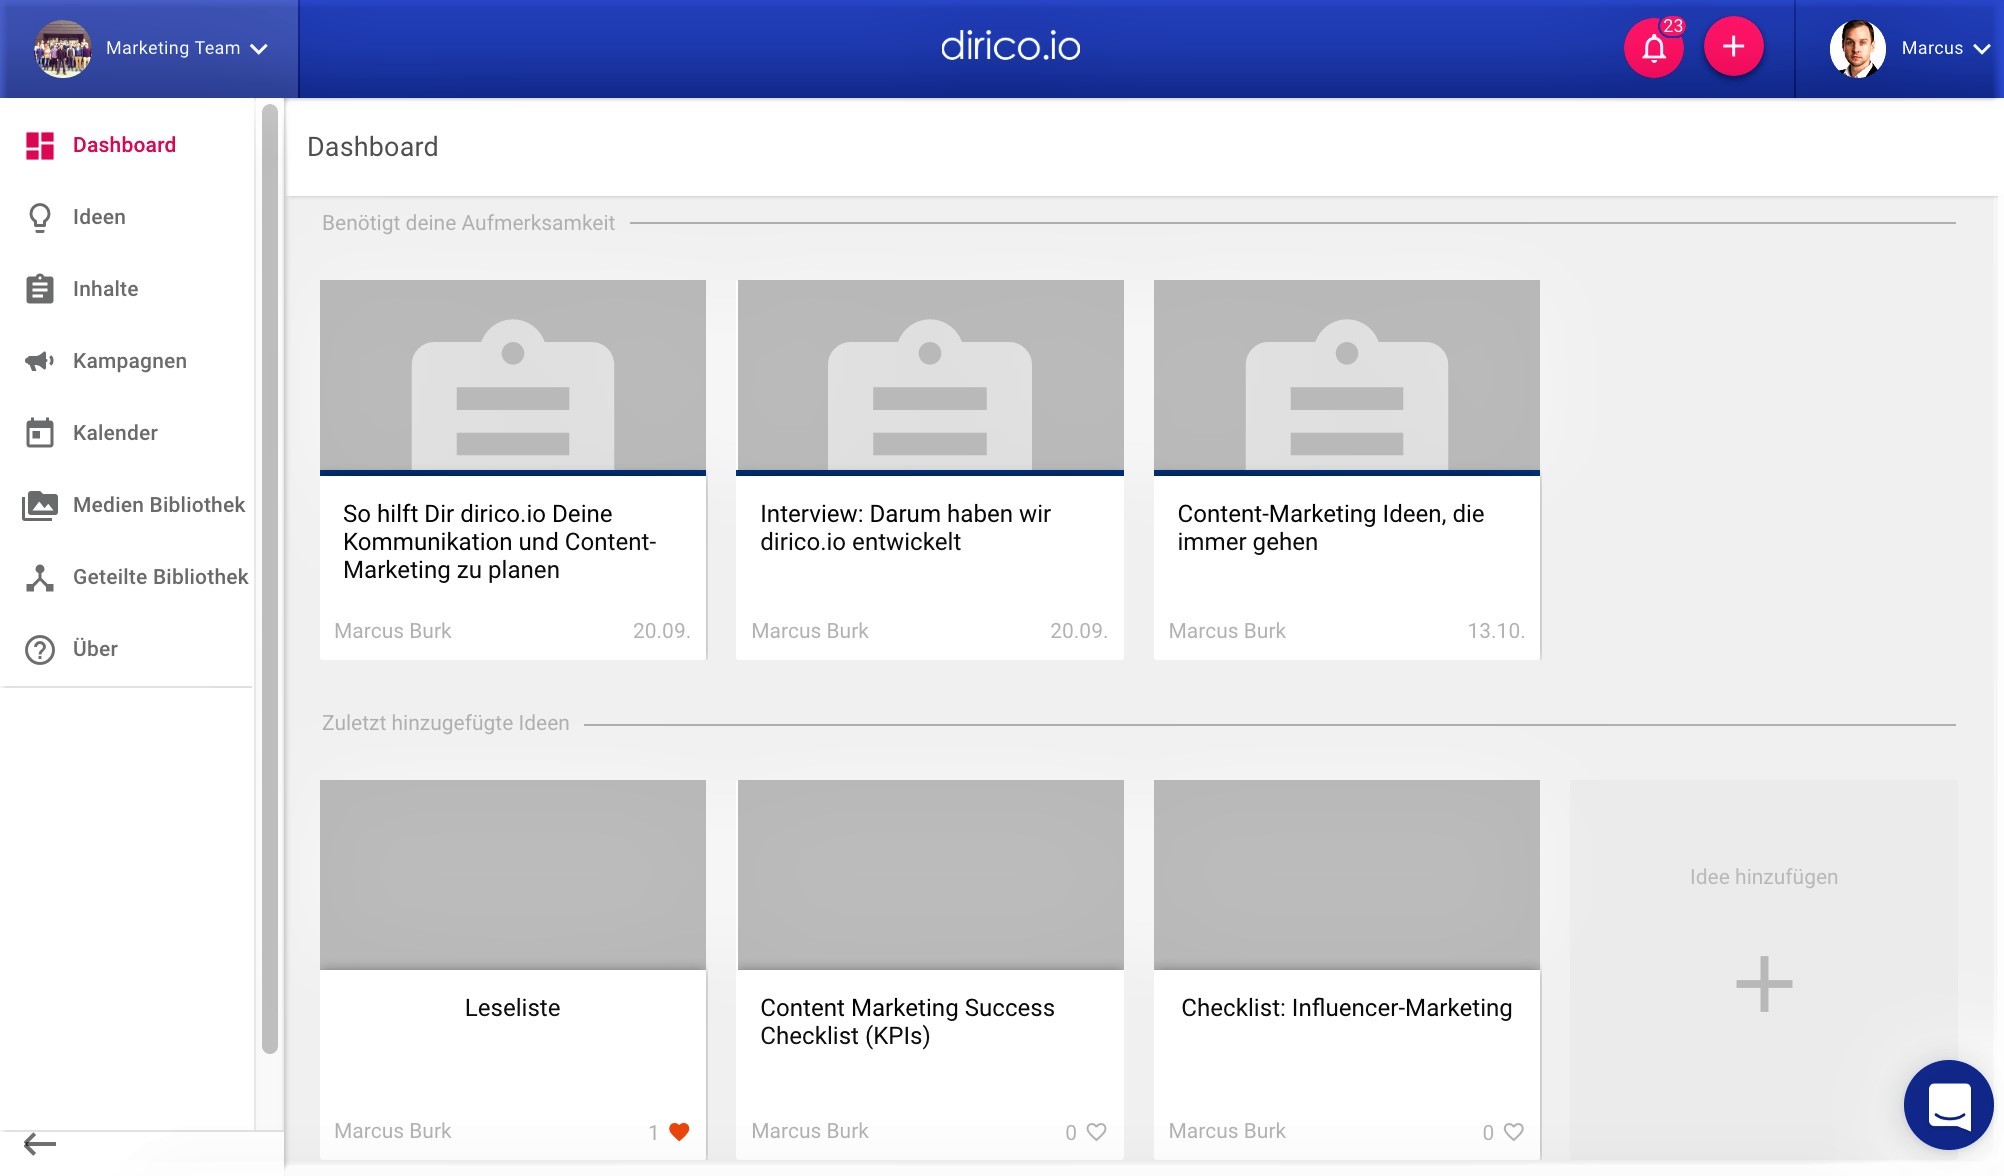Click 'Benötigt deine Aufmerksamkeit' section heading

[468, 223]
